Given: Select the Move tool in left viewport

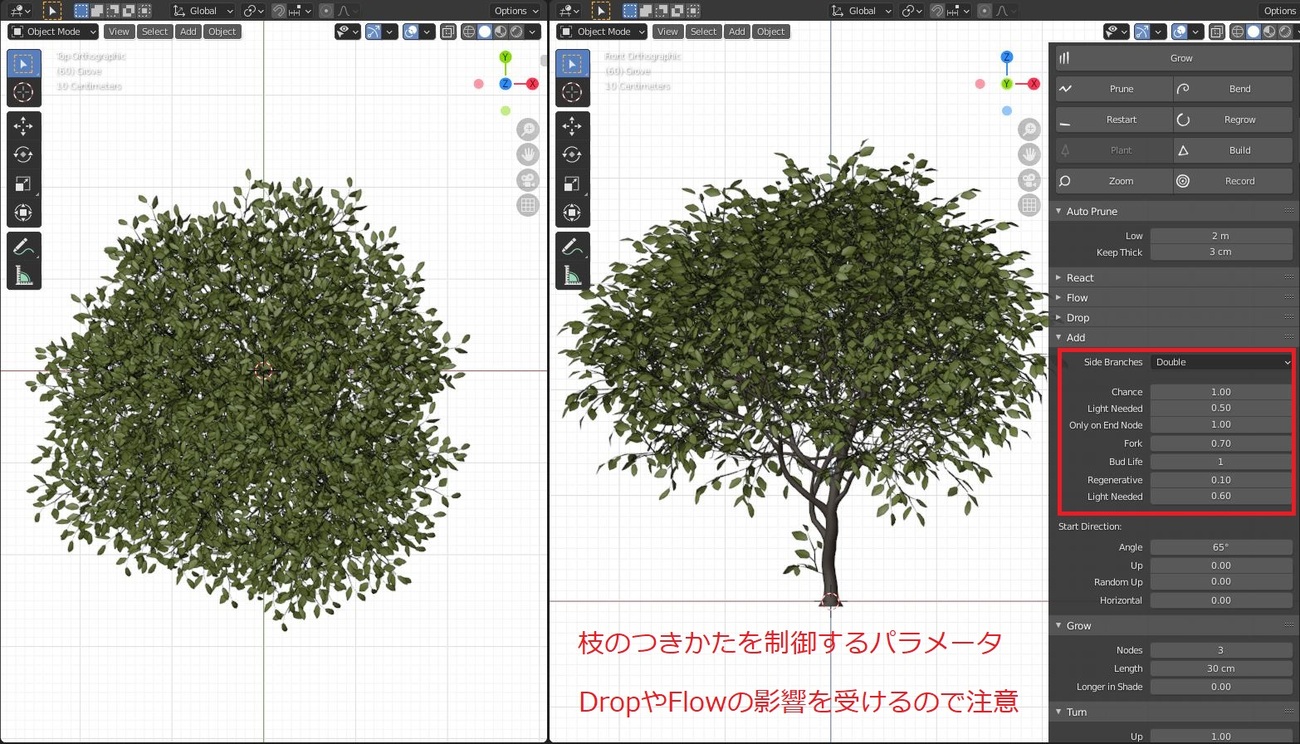Looking at the screenshot, I should pos(24,126).
